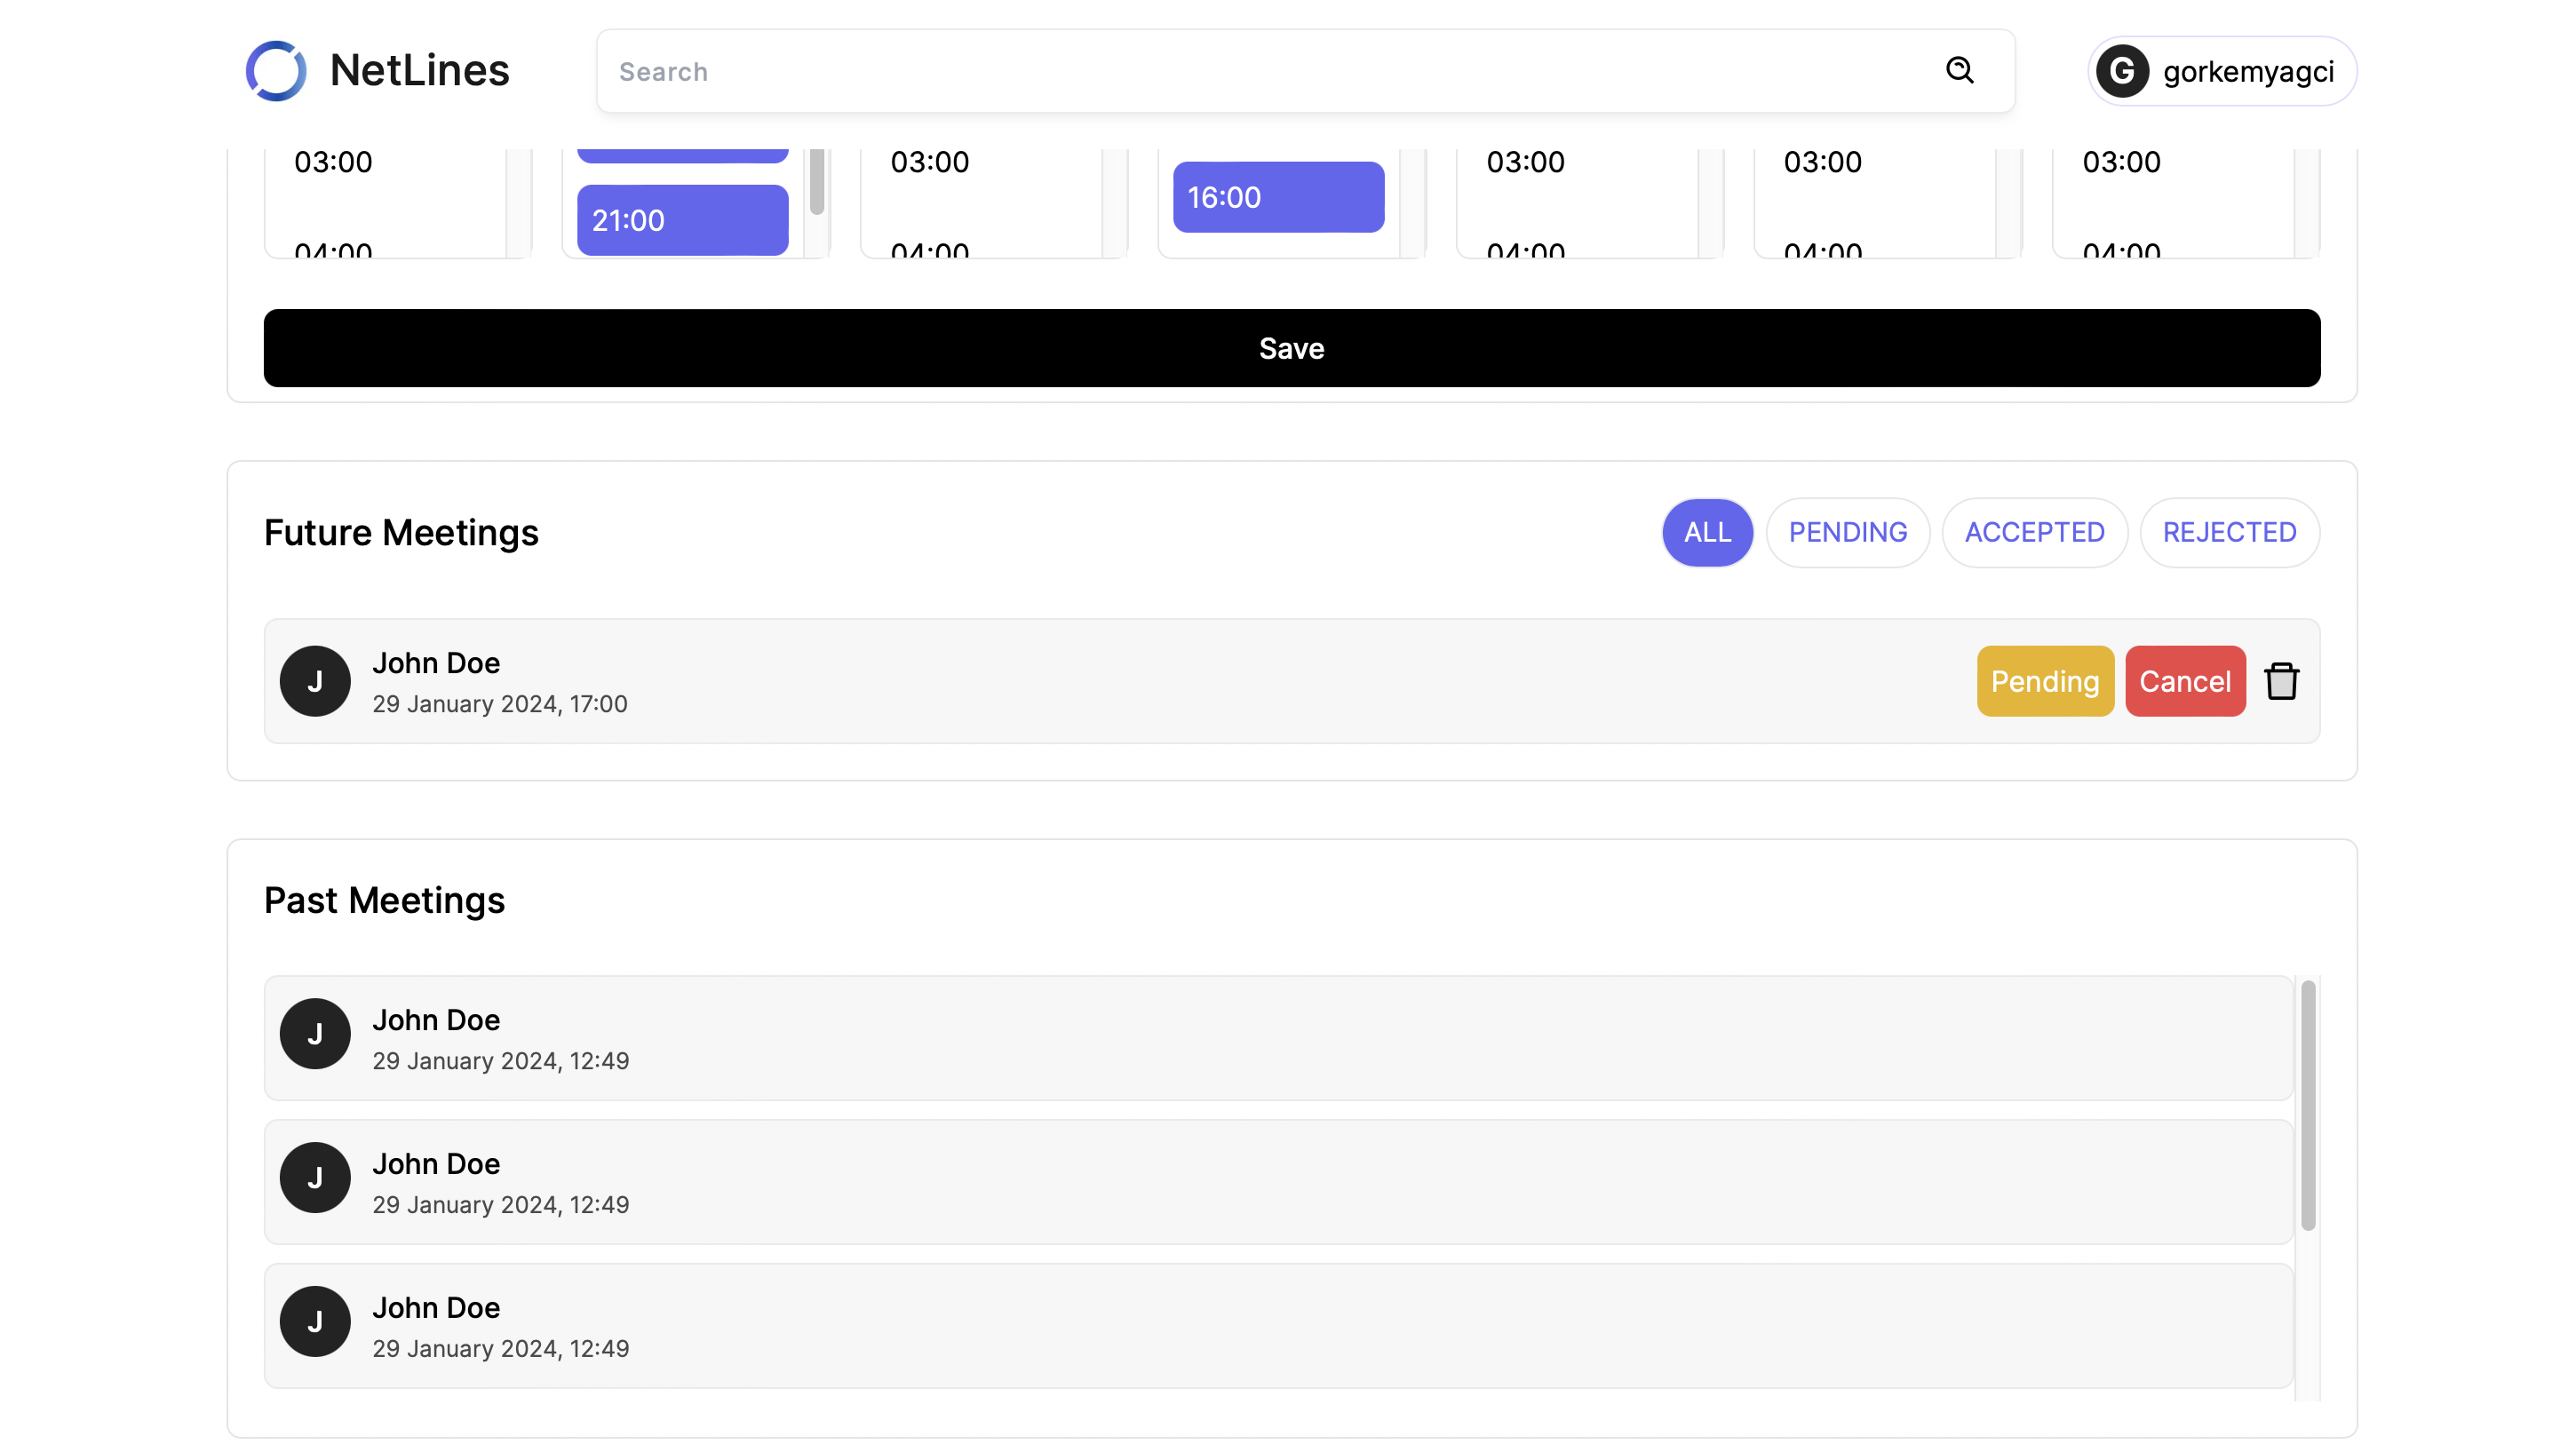
Task: Delete John Doe's 17:00 meeting with trash icon
Action: tap(2281, 681)
